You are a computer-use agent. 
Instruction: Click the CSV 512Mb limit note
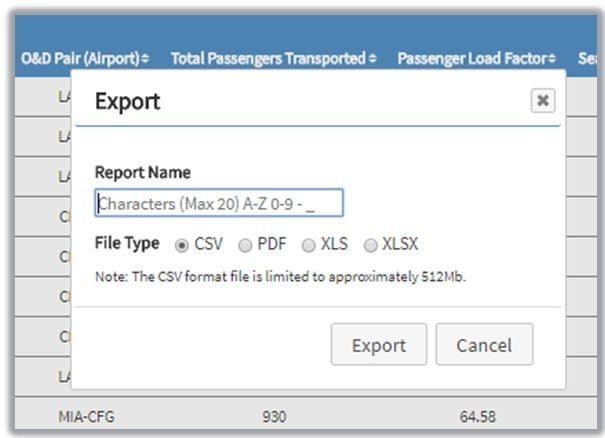coord(280,276)
